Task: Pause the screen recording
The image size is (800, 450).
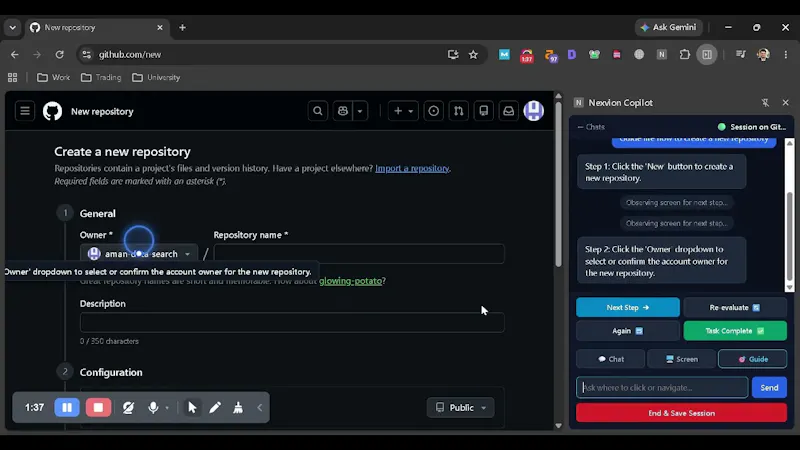Action: coord(67,408)
